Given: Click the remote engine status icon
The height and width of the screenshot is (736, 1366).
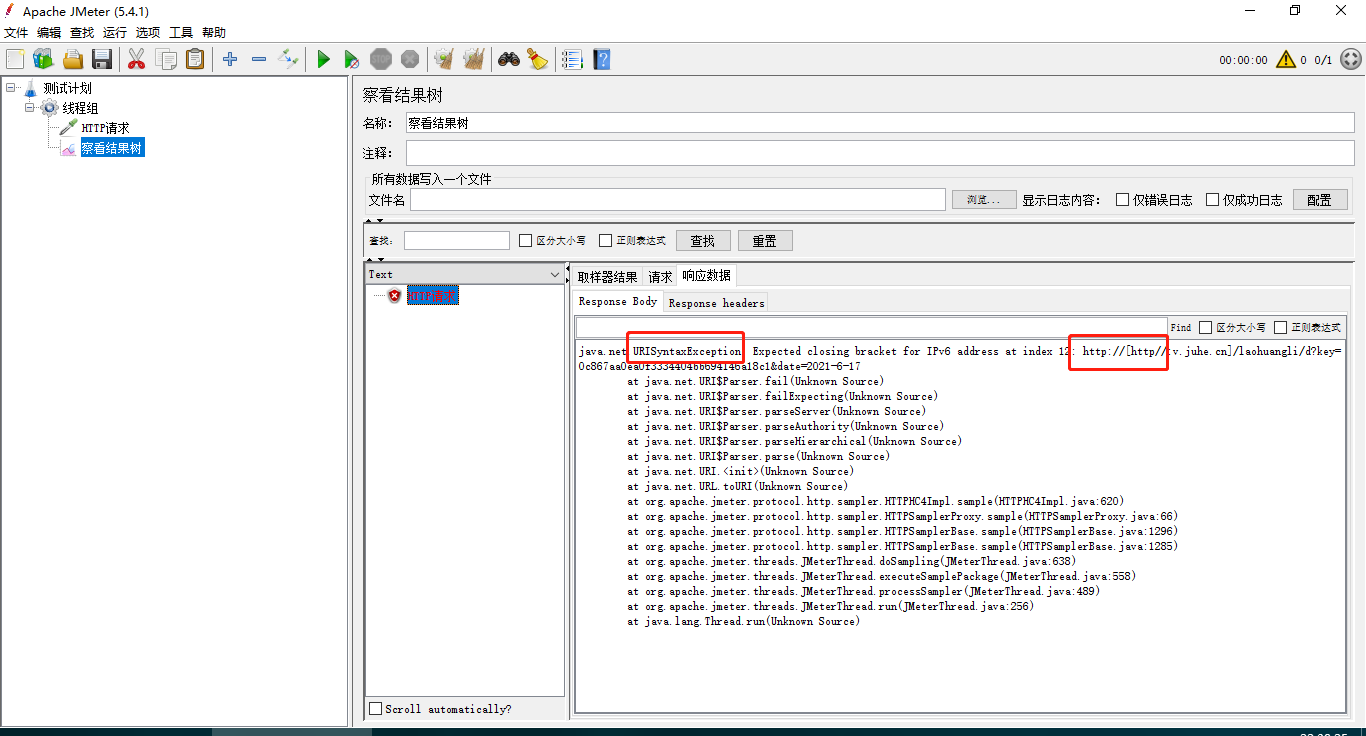Looking at the screenshot, I should [x=1350, y=59].
